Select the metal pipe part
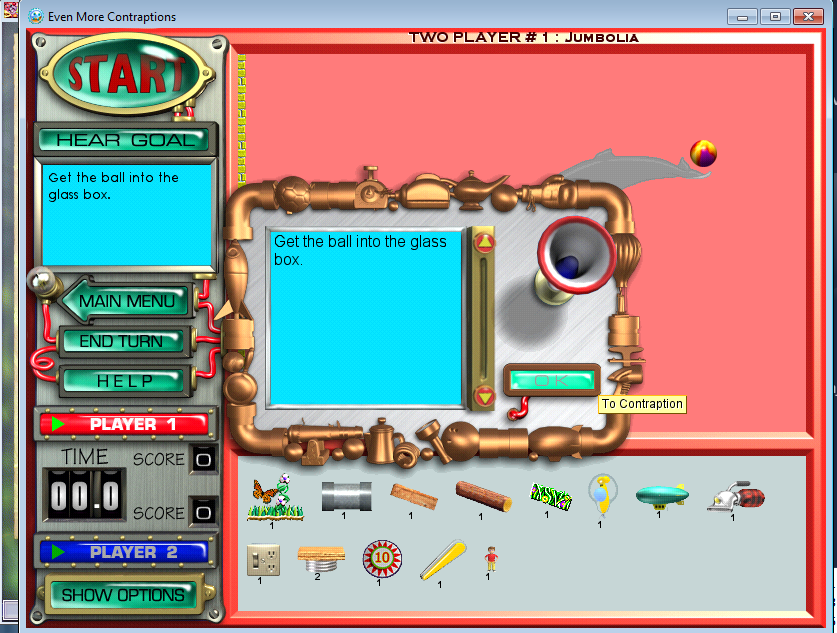 click(346, 494)
